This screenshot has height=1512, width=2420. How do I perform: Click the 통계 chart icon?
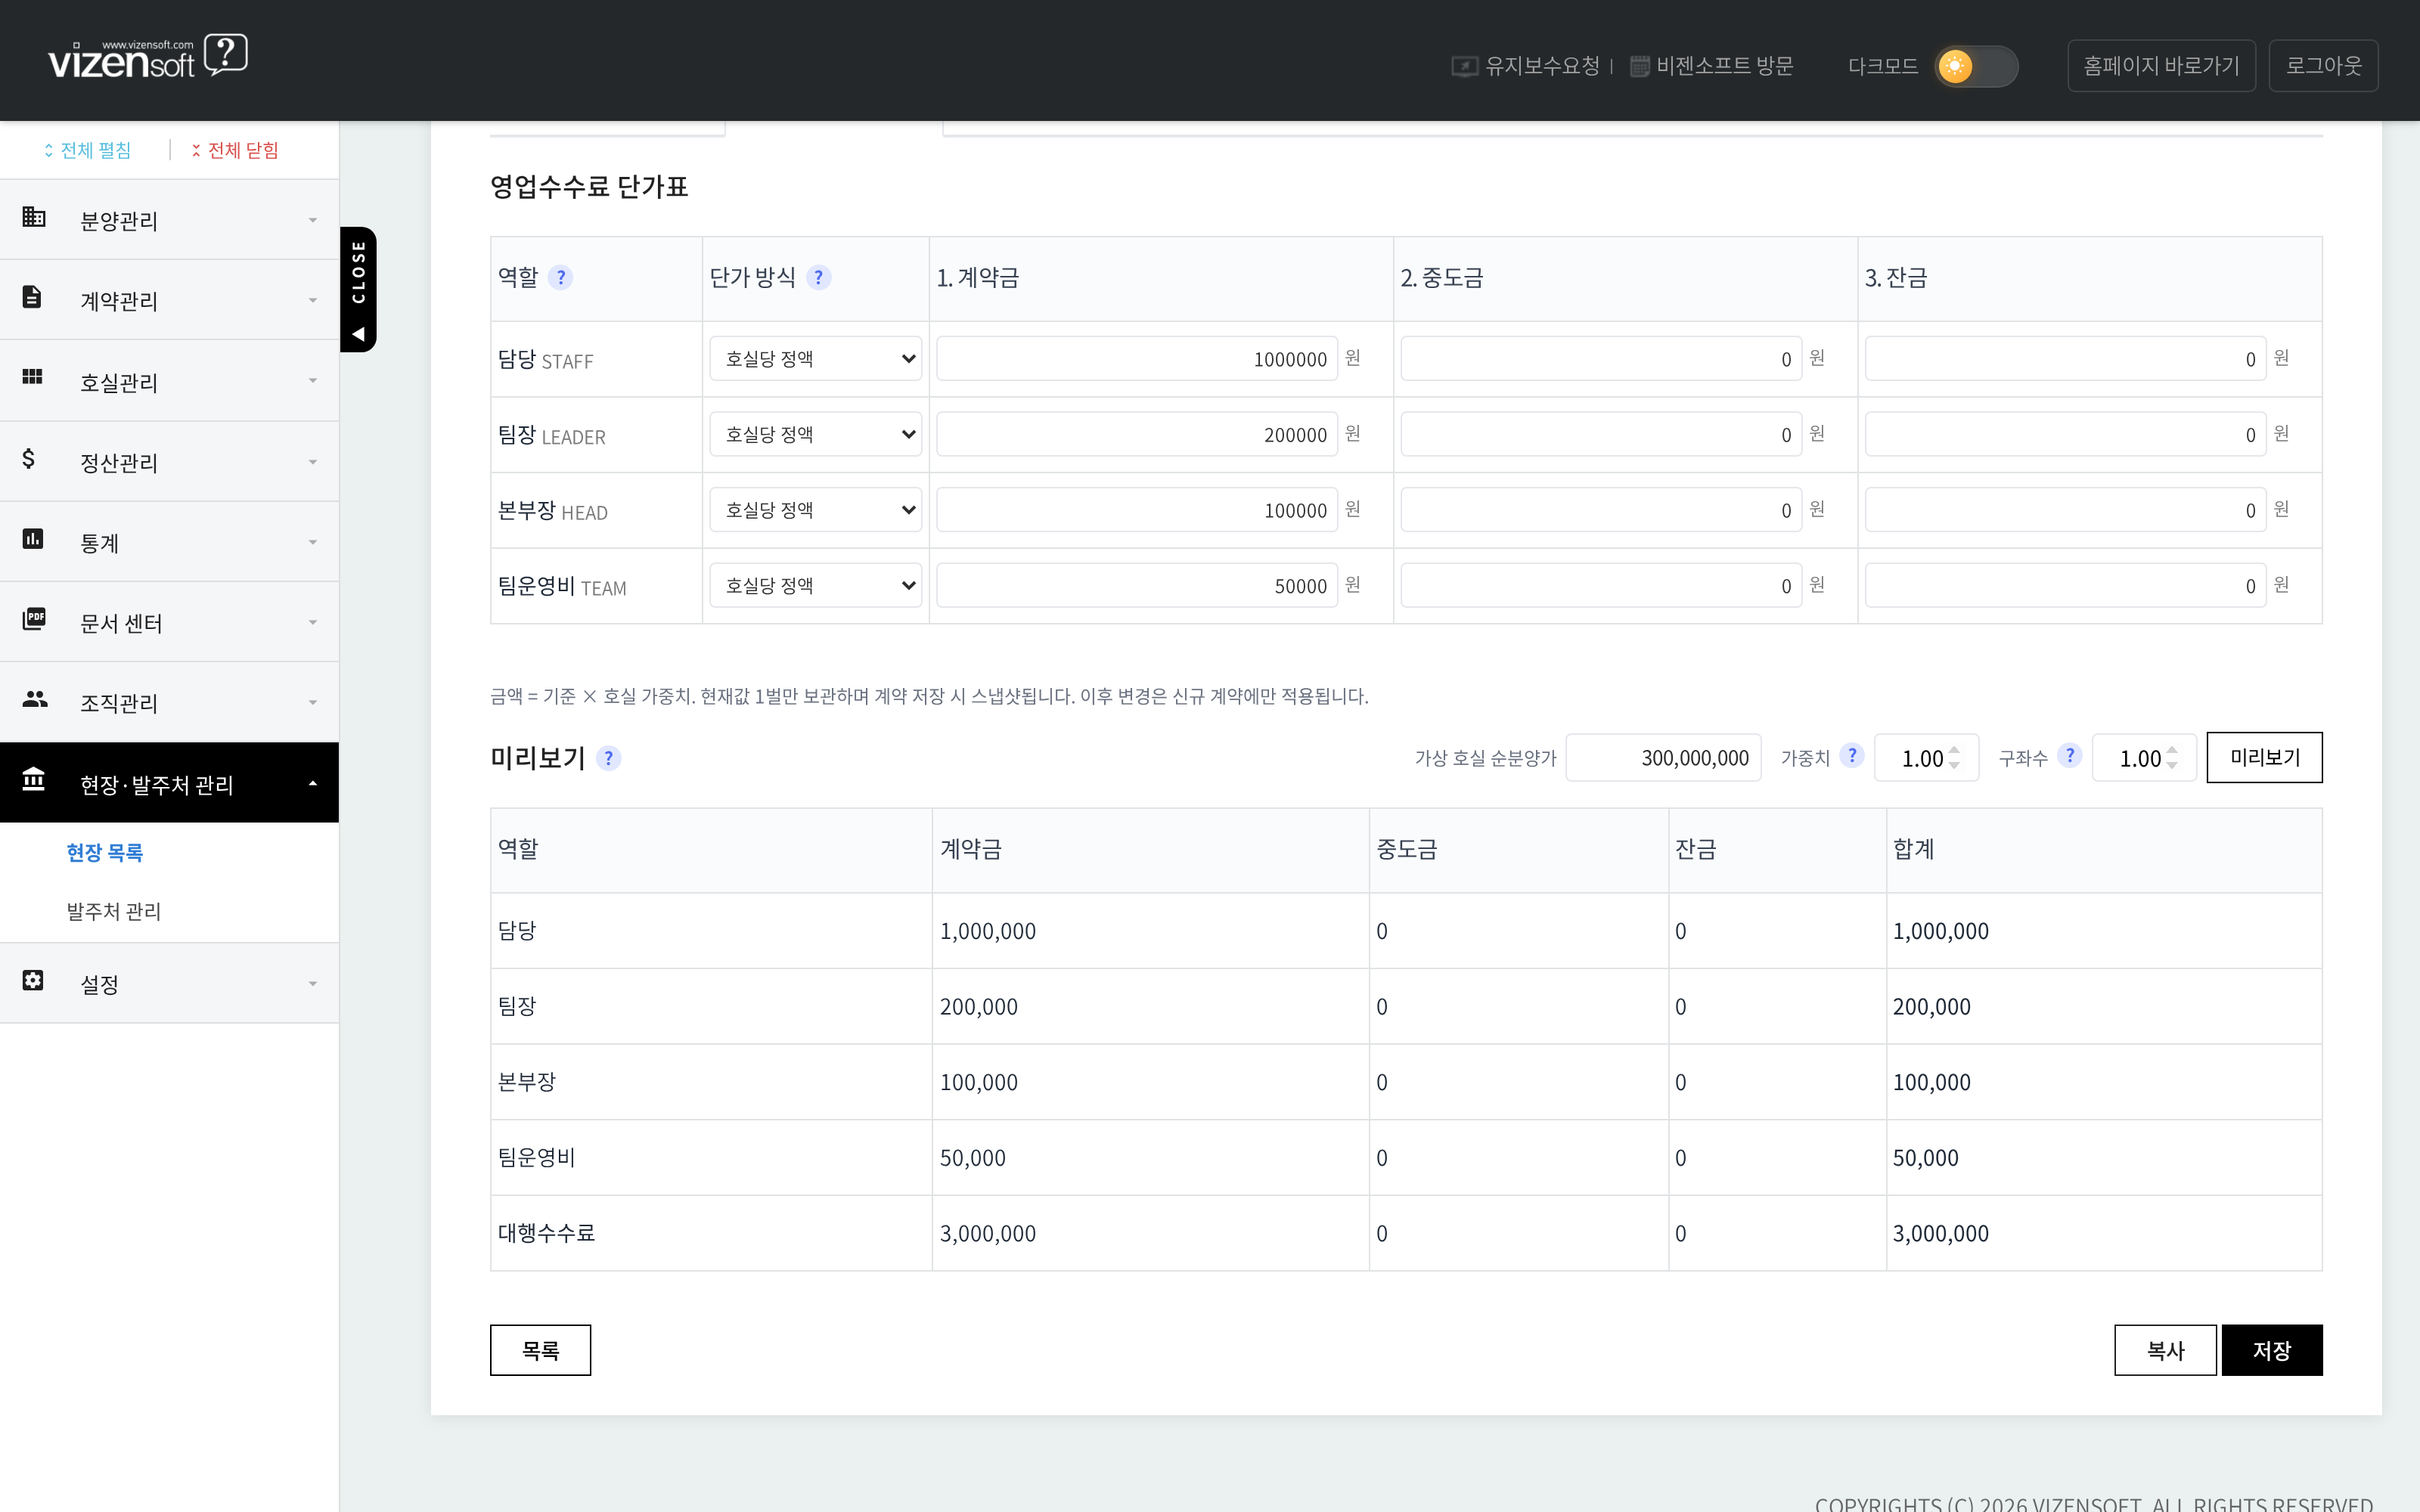tap(32, 539)
